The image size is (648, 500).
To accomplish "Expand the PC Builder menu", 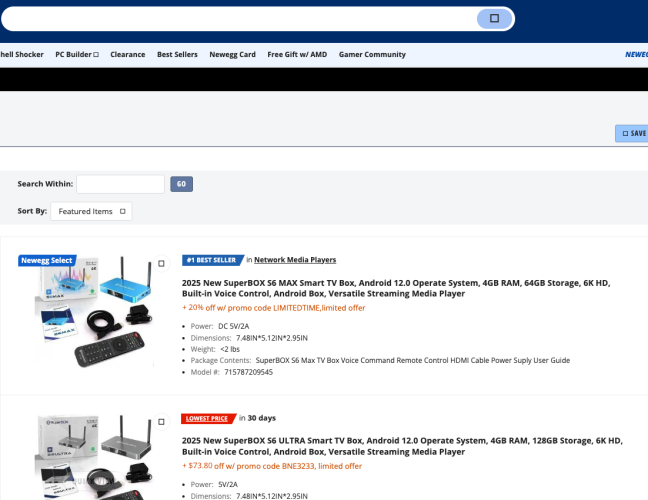I will (76, 54).
